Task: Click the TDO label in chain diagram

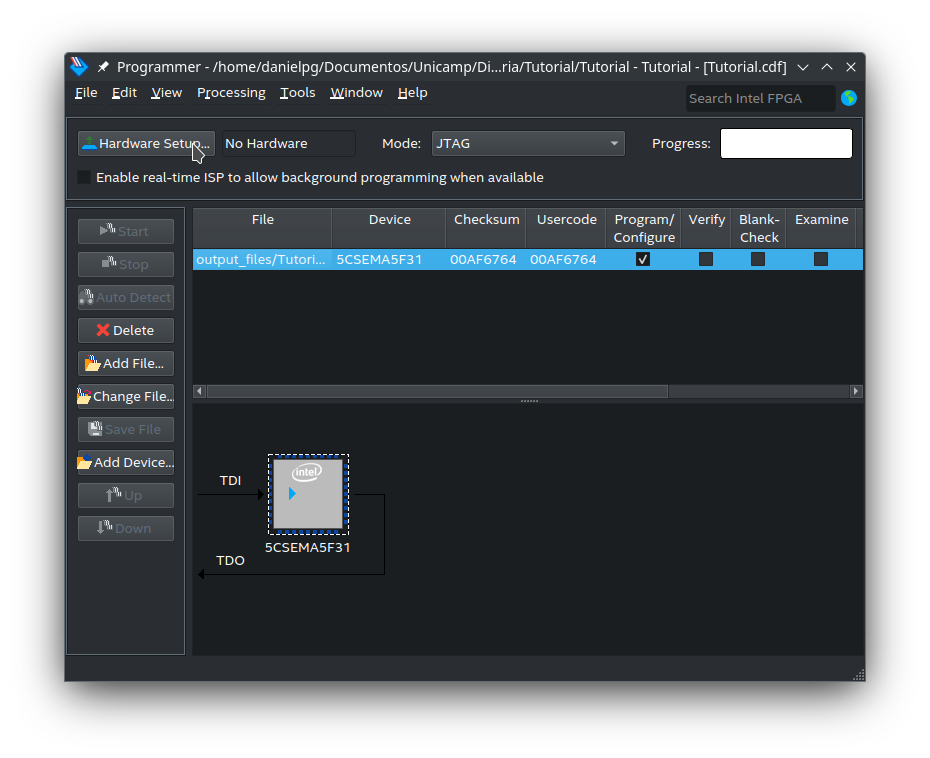Action: pyautogui.click(x=230, y=560)
